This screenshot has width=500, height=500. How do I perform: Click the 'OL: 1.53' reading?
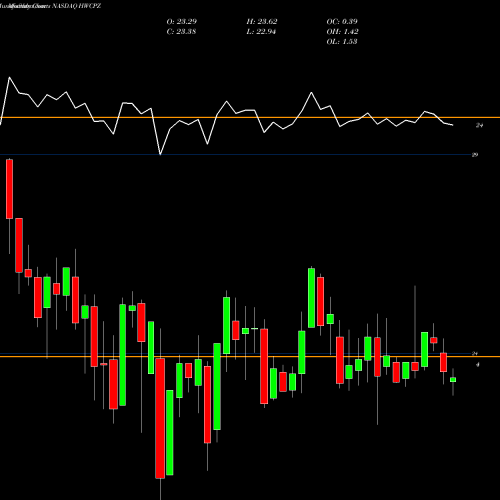pos(342,42)
